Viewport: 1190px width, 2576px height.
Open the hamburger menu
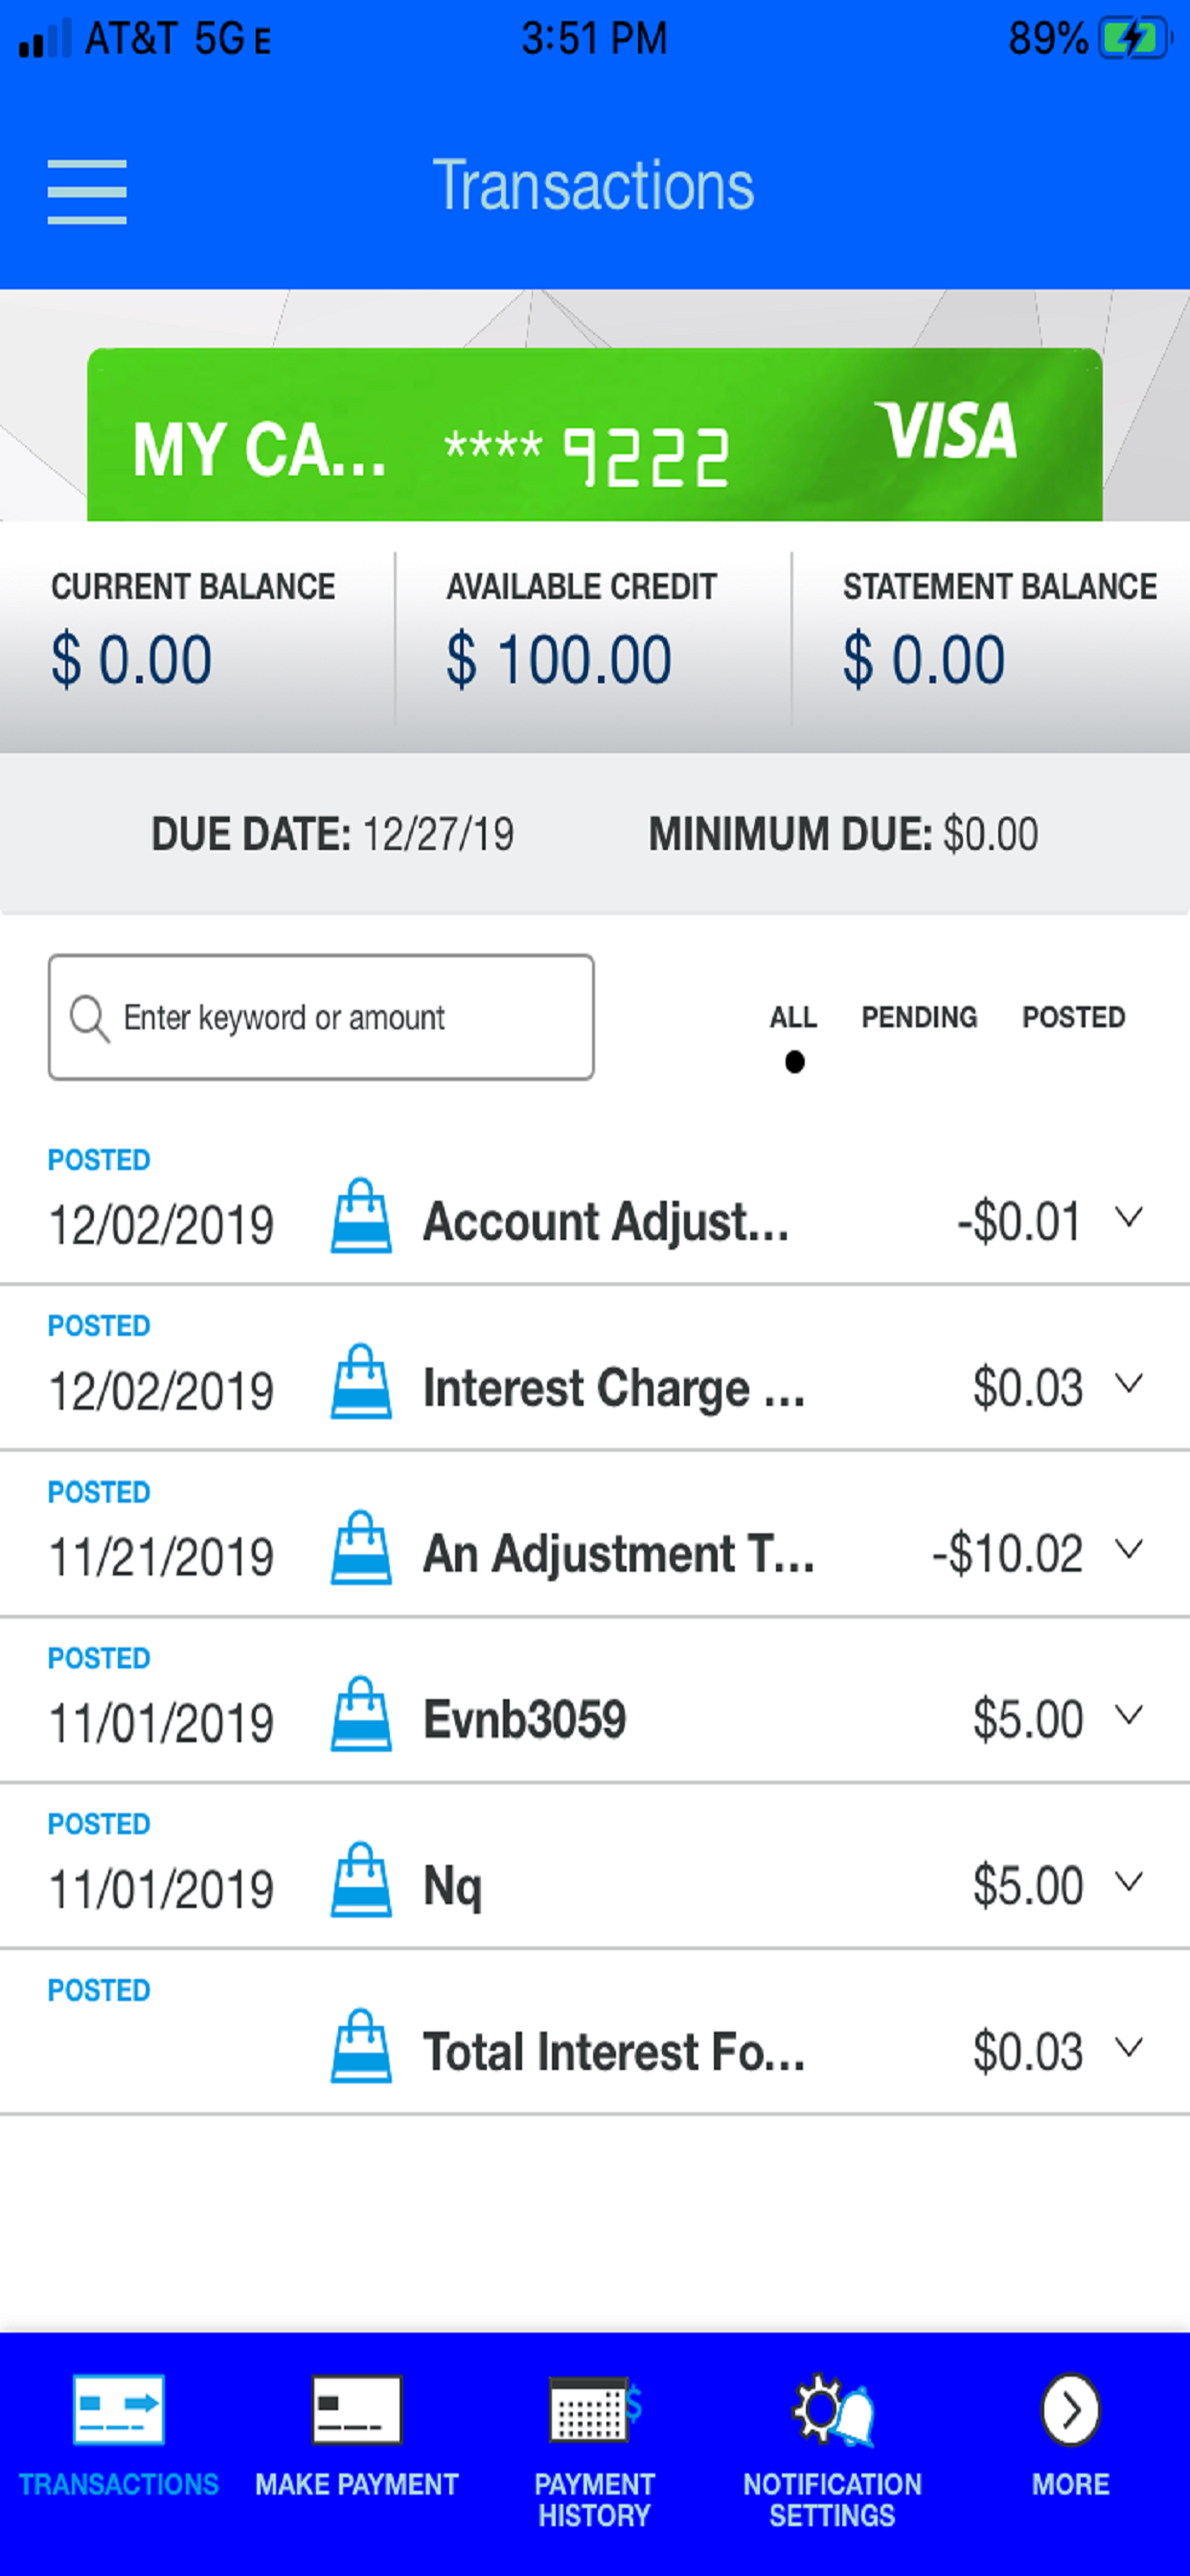point(87,191)
